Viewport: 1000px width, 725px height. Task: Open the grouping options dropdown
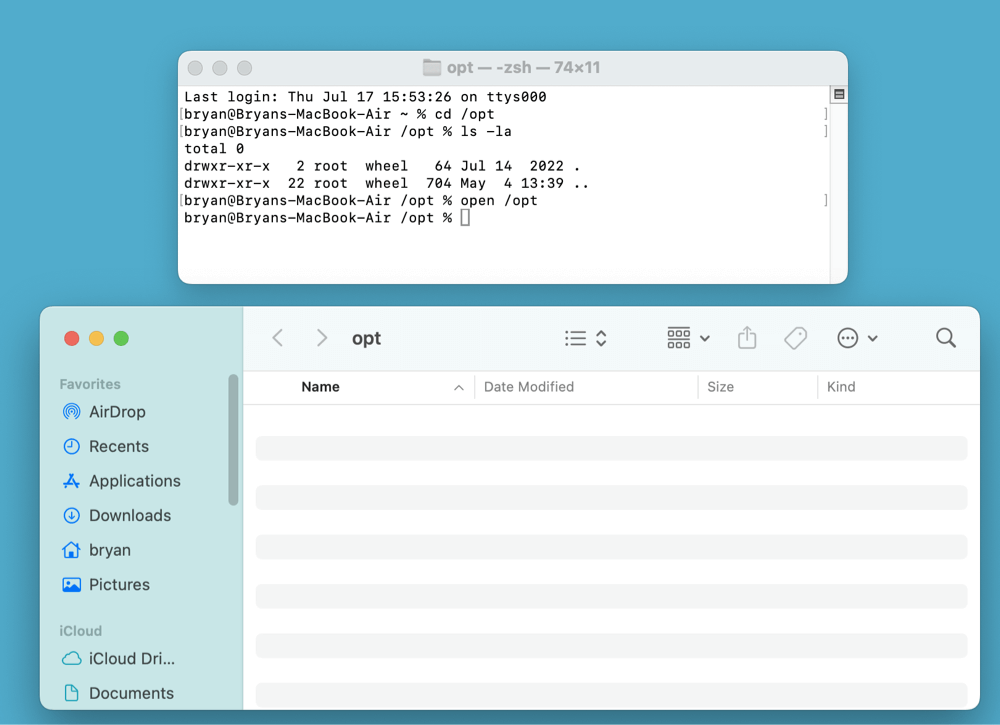point(686,338)
